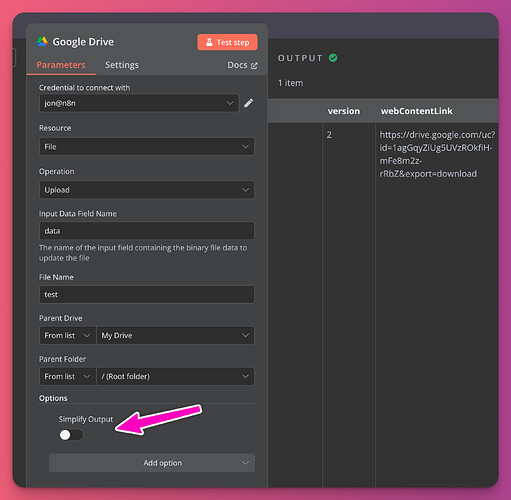
Task: Click the Google Drive logo icon
Action: point(42,41)
